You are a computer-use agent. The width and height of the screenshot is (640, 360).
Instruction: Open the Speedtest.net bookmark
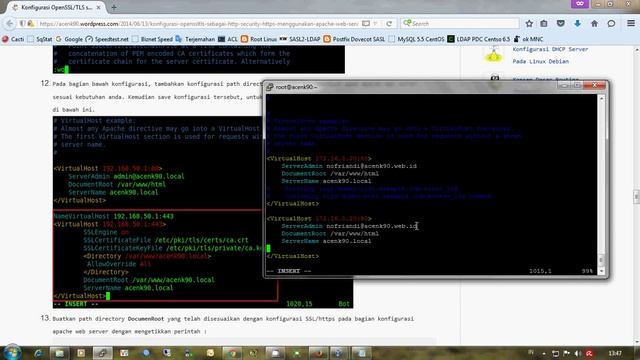click(x=107, y=39)
